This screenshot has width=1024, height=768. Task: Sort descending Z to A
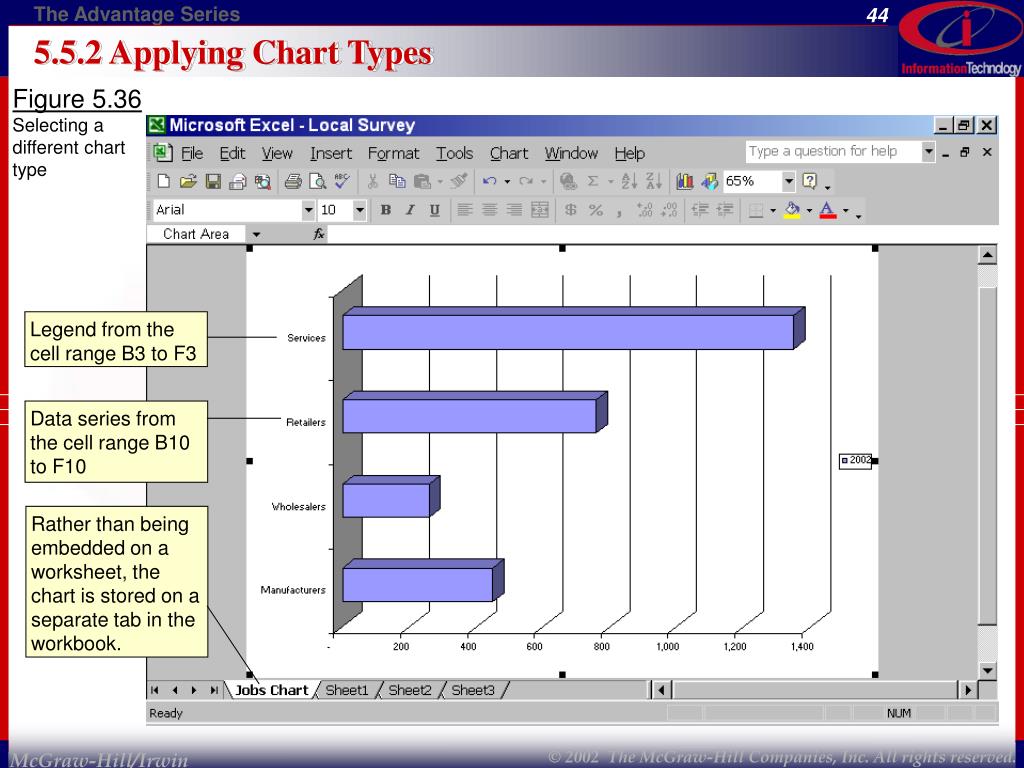pyautogui.click(x=654, y=182)
